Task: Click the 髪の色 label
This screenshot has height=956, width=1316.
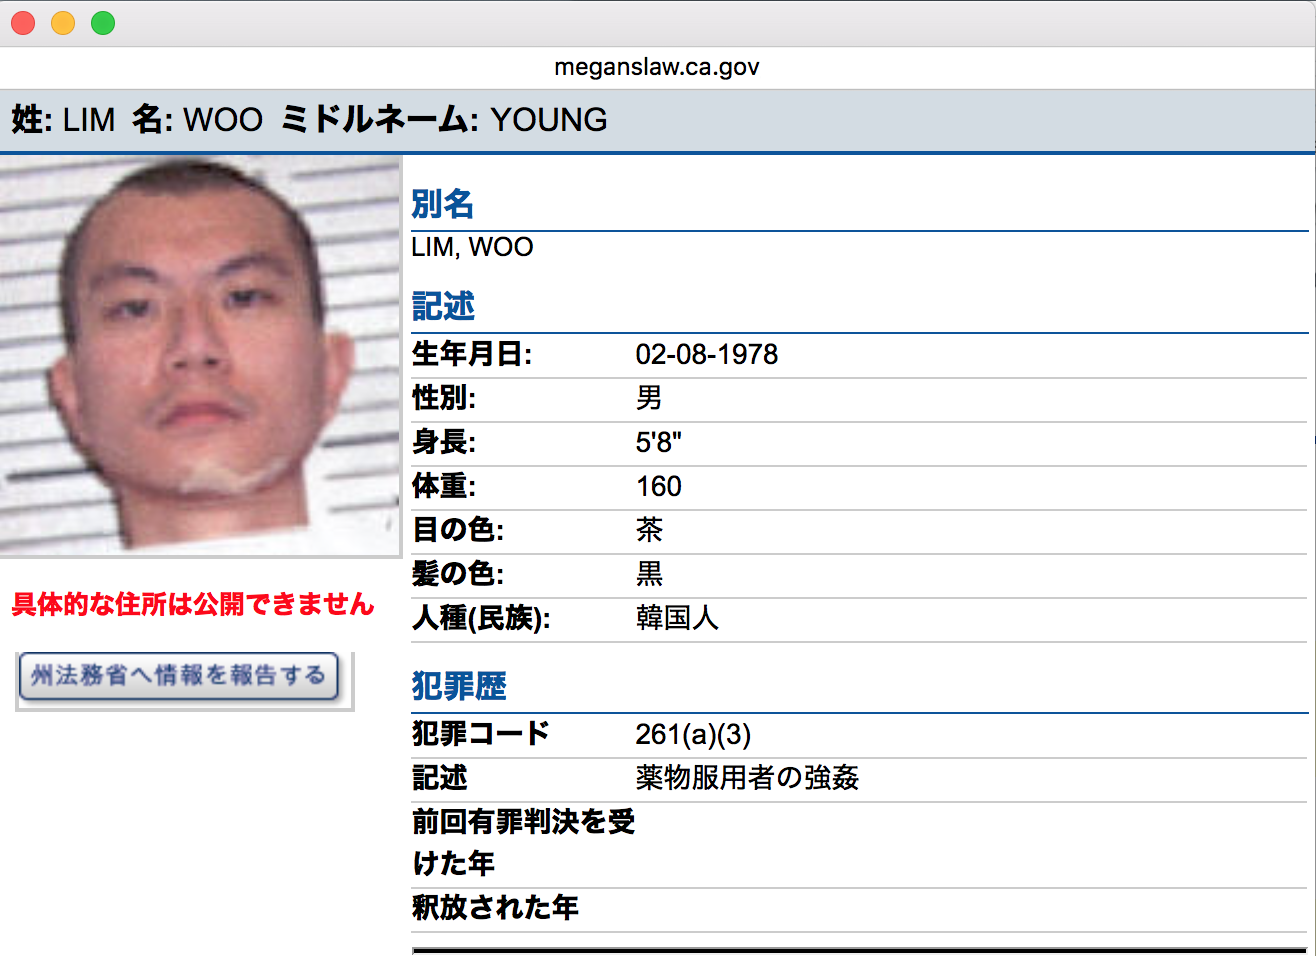Action: [458, 575]
